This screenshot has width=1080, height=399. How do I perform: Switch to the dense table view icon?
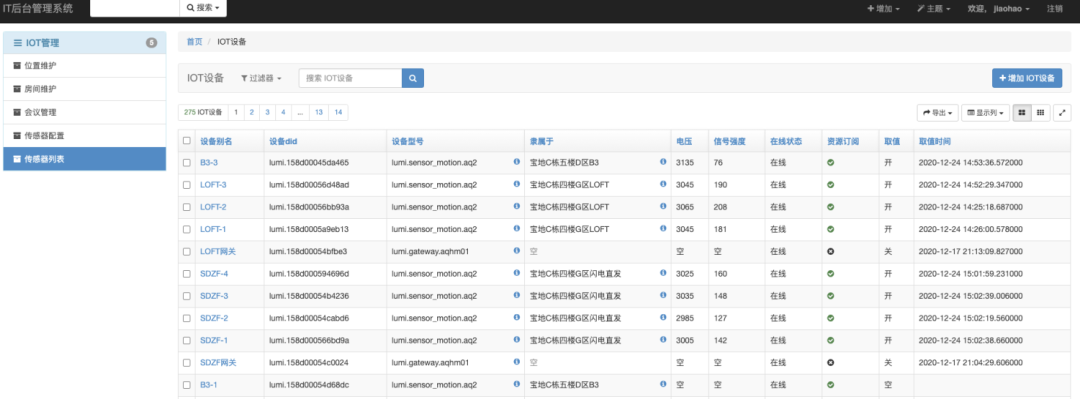(x=1041, y=112)
